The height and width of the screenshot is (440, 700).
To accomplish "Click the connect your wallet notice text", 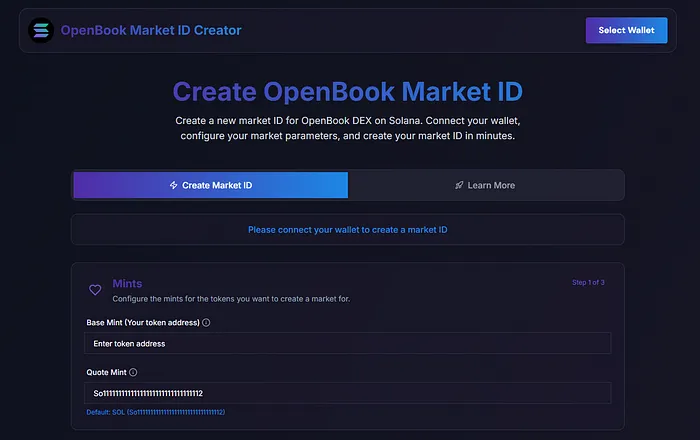I will coord(348,230).
